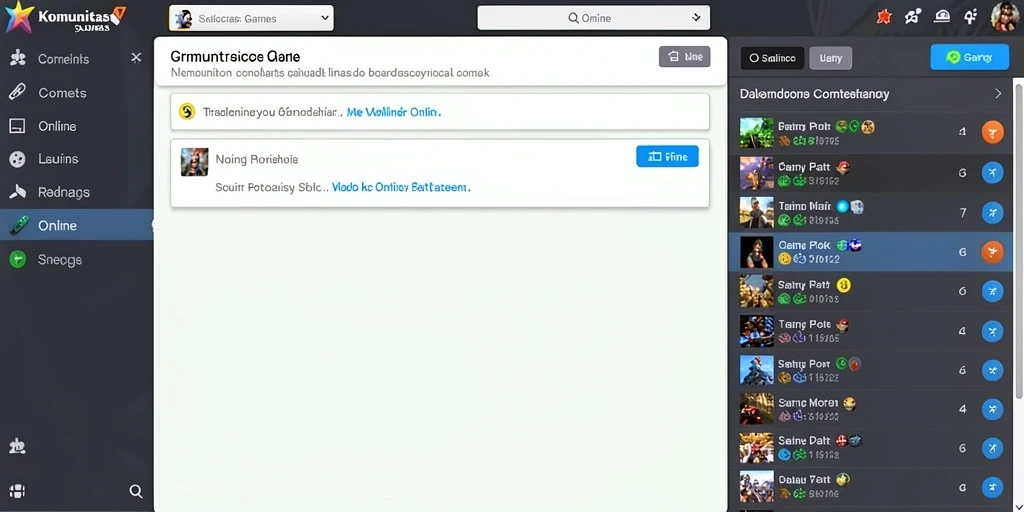Click the blue Garry button
Viewport: 1024px width, 512px height.
(968, 57)
